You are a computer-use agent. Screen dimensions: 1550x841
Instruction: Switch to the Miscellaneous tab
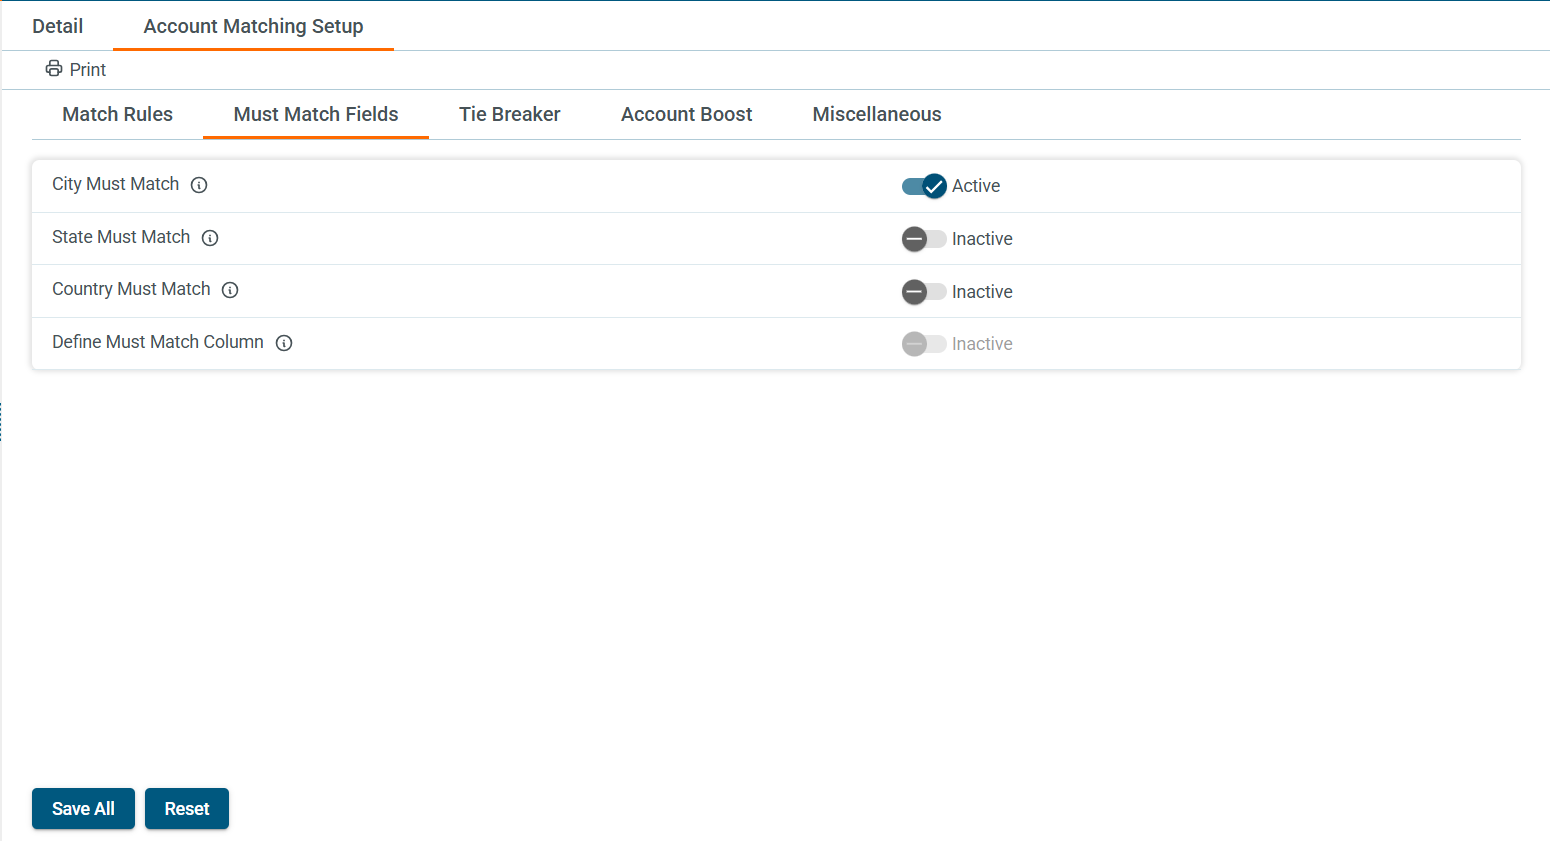pyautogui.click(x=877, y=114)
